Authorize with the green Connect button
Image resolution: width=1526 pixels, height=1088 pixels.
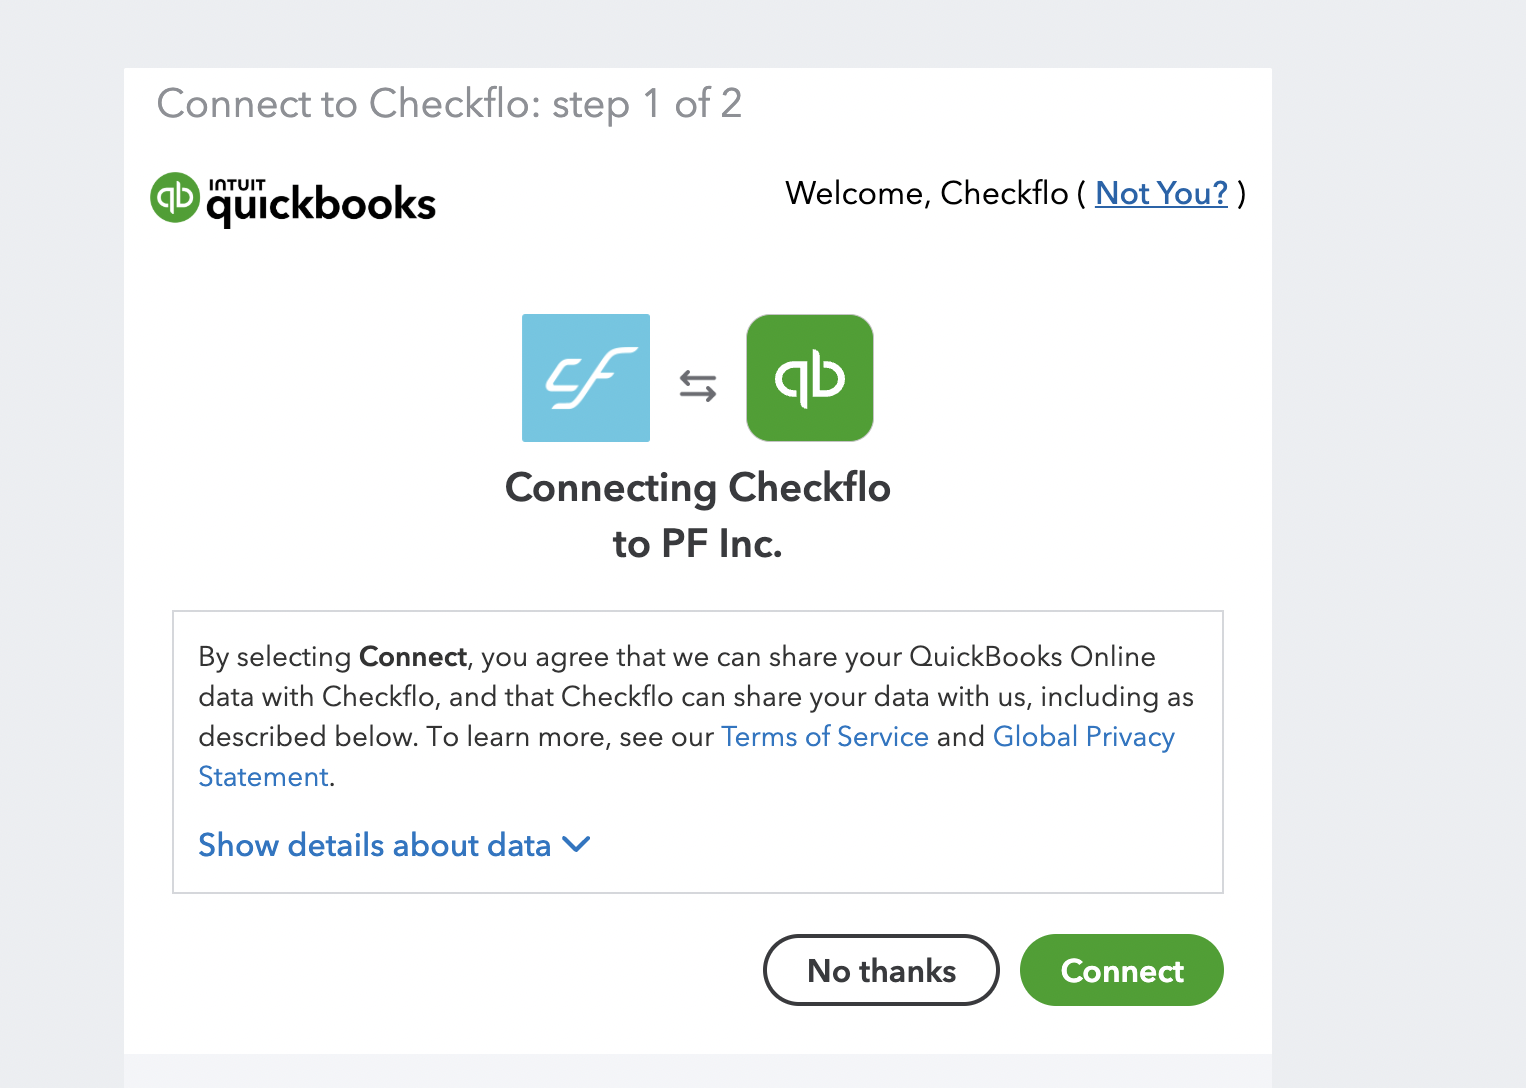tap(1122, 970)
